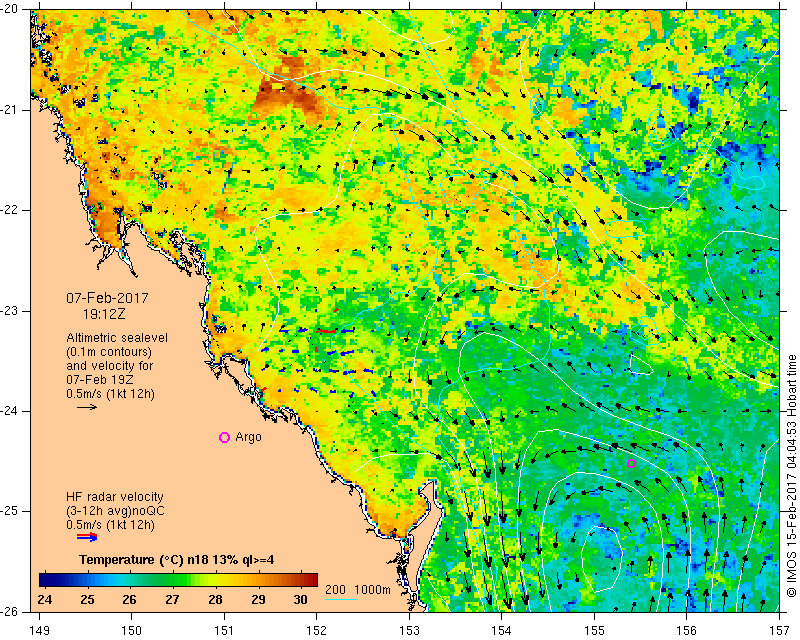Screen dimensions: 800x640
Task: Click the black altimetric velocity legend arrow
Action: click(87, 407)
